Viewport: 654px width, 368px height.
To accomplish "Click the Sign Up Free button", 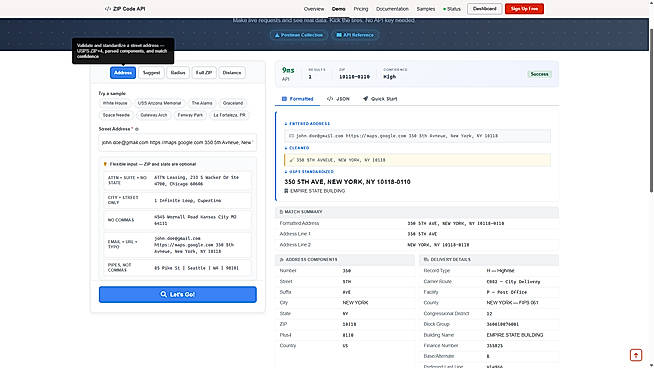I will (x=524, y=9).
